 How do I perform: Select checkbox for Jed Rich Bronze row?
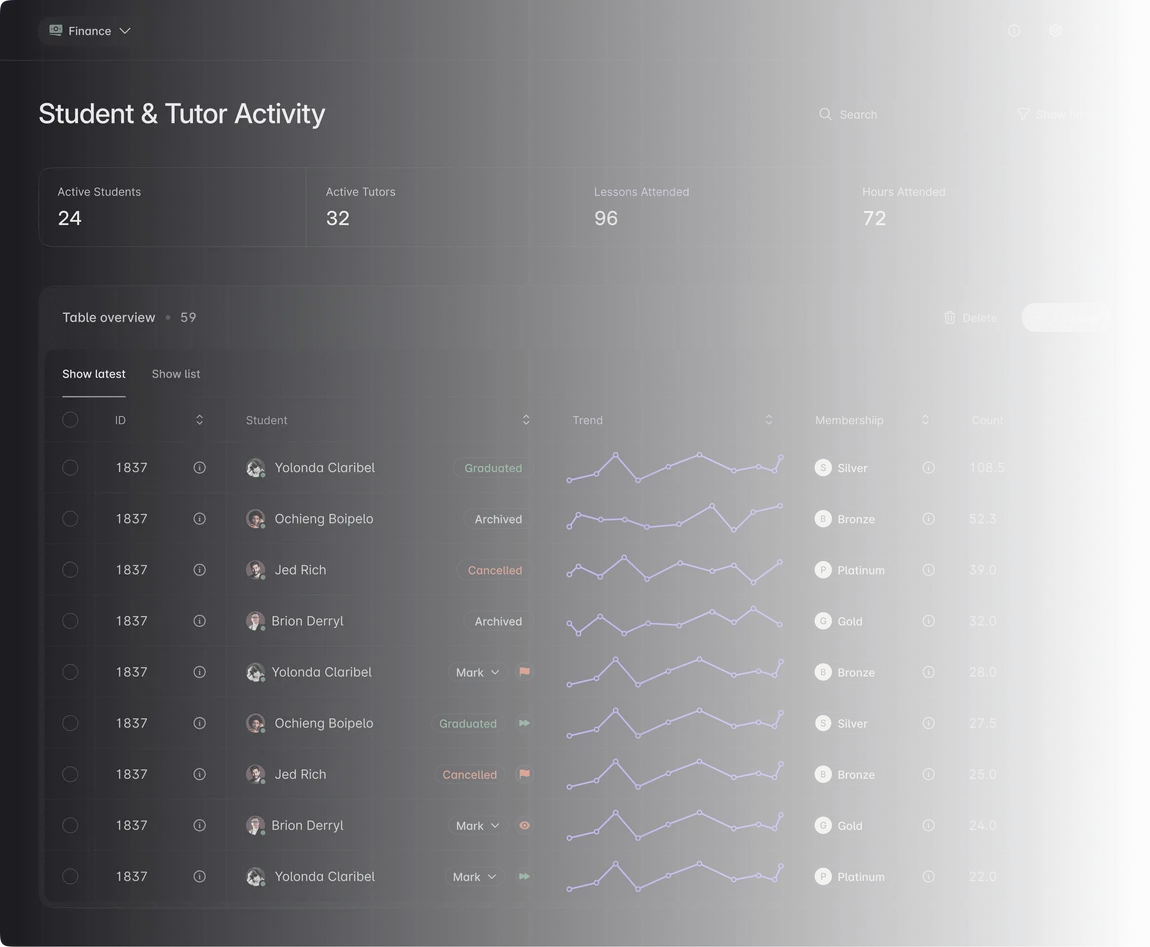click(70, 774)
